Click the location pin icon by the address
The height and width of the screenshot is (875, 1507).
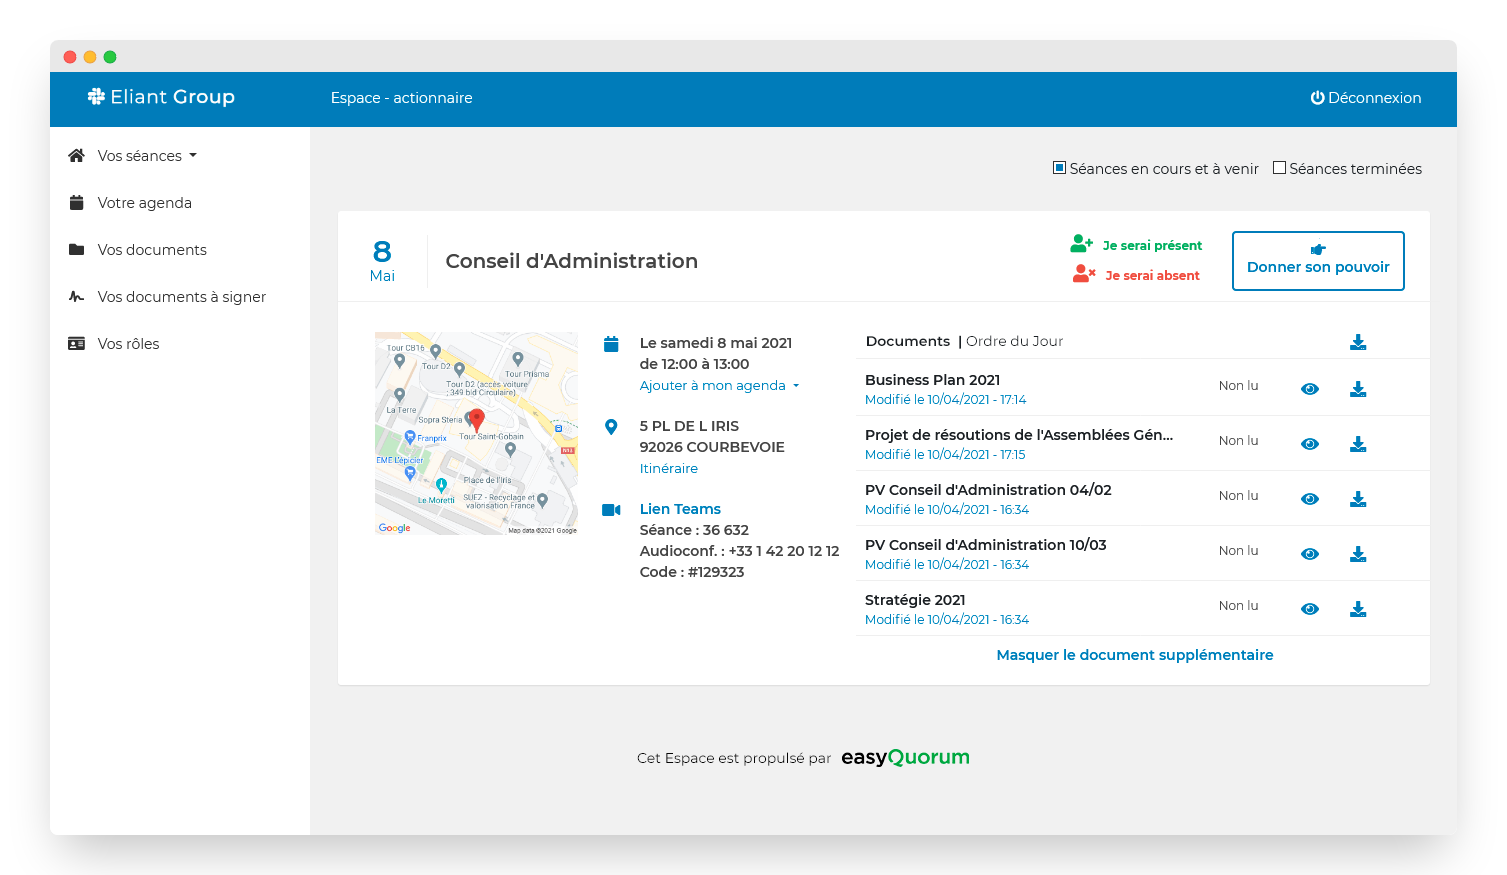[611, 427]
